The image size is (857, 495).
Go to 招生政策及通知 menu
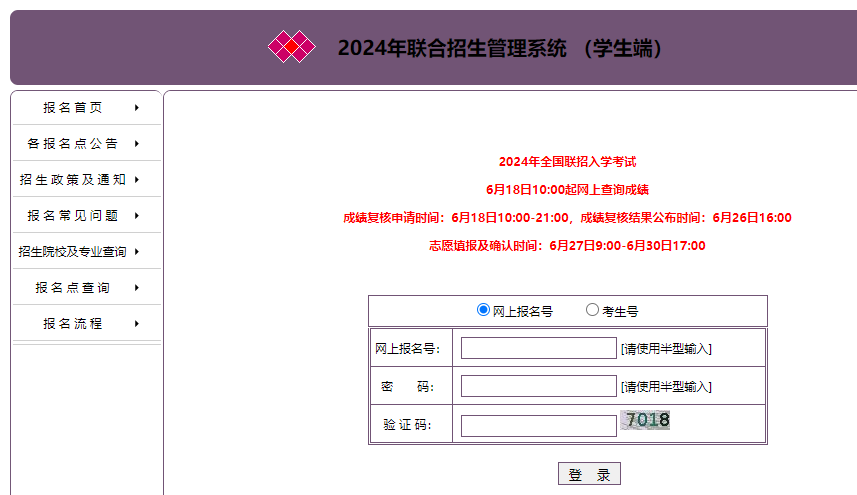(x=73, y=180)
